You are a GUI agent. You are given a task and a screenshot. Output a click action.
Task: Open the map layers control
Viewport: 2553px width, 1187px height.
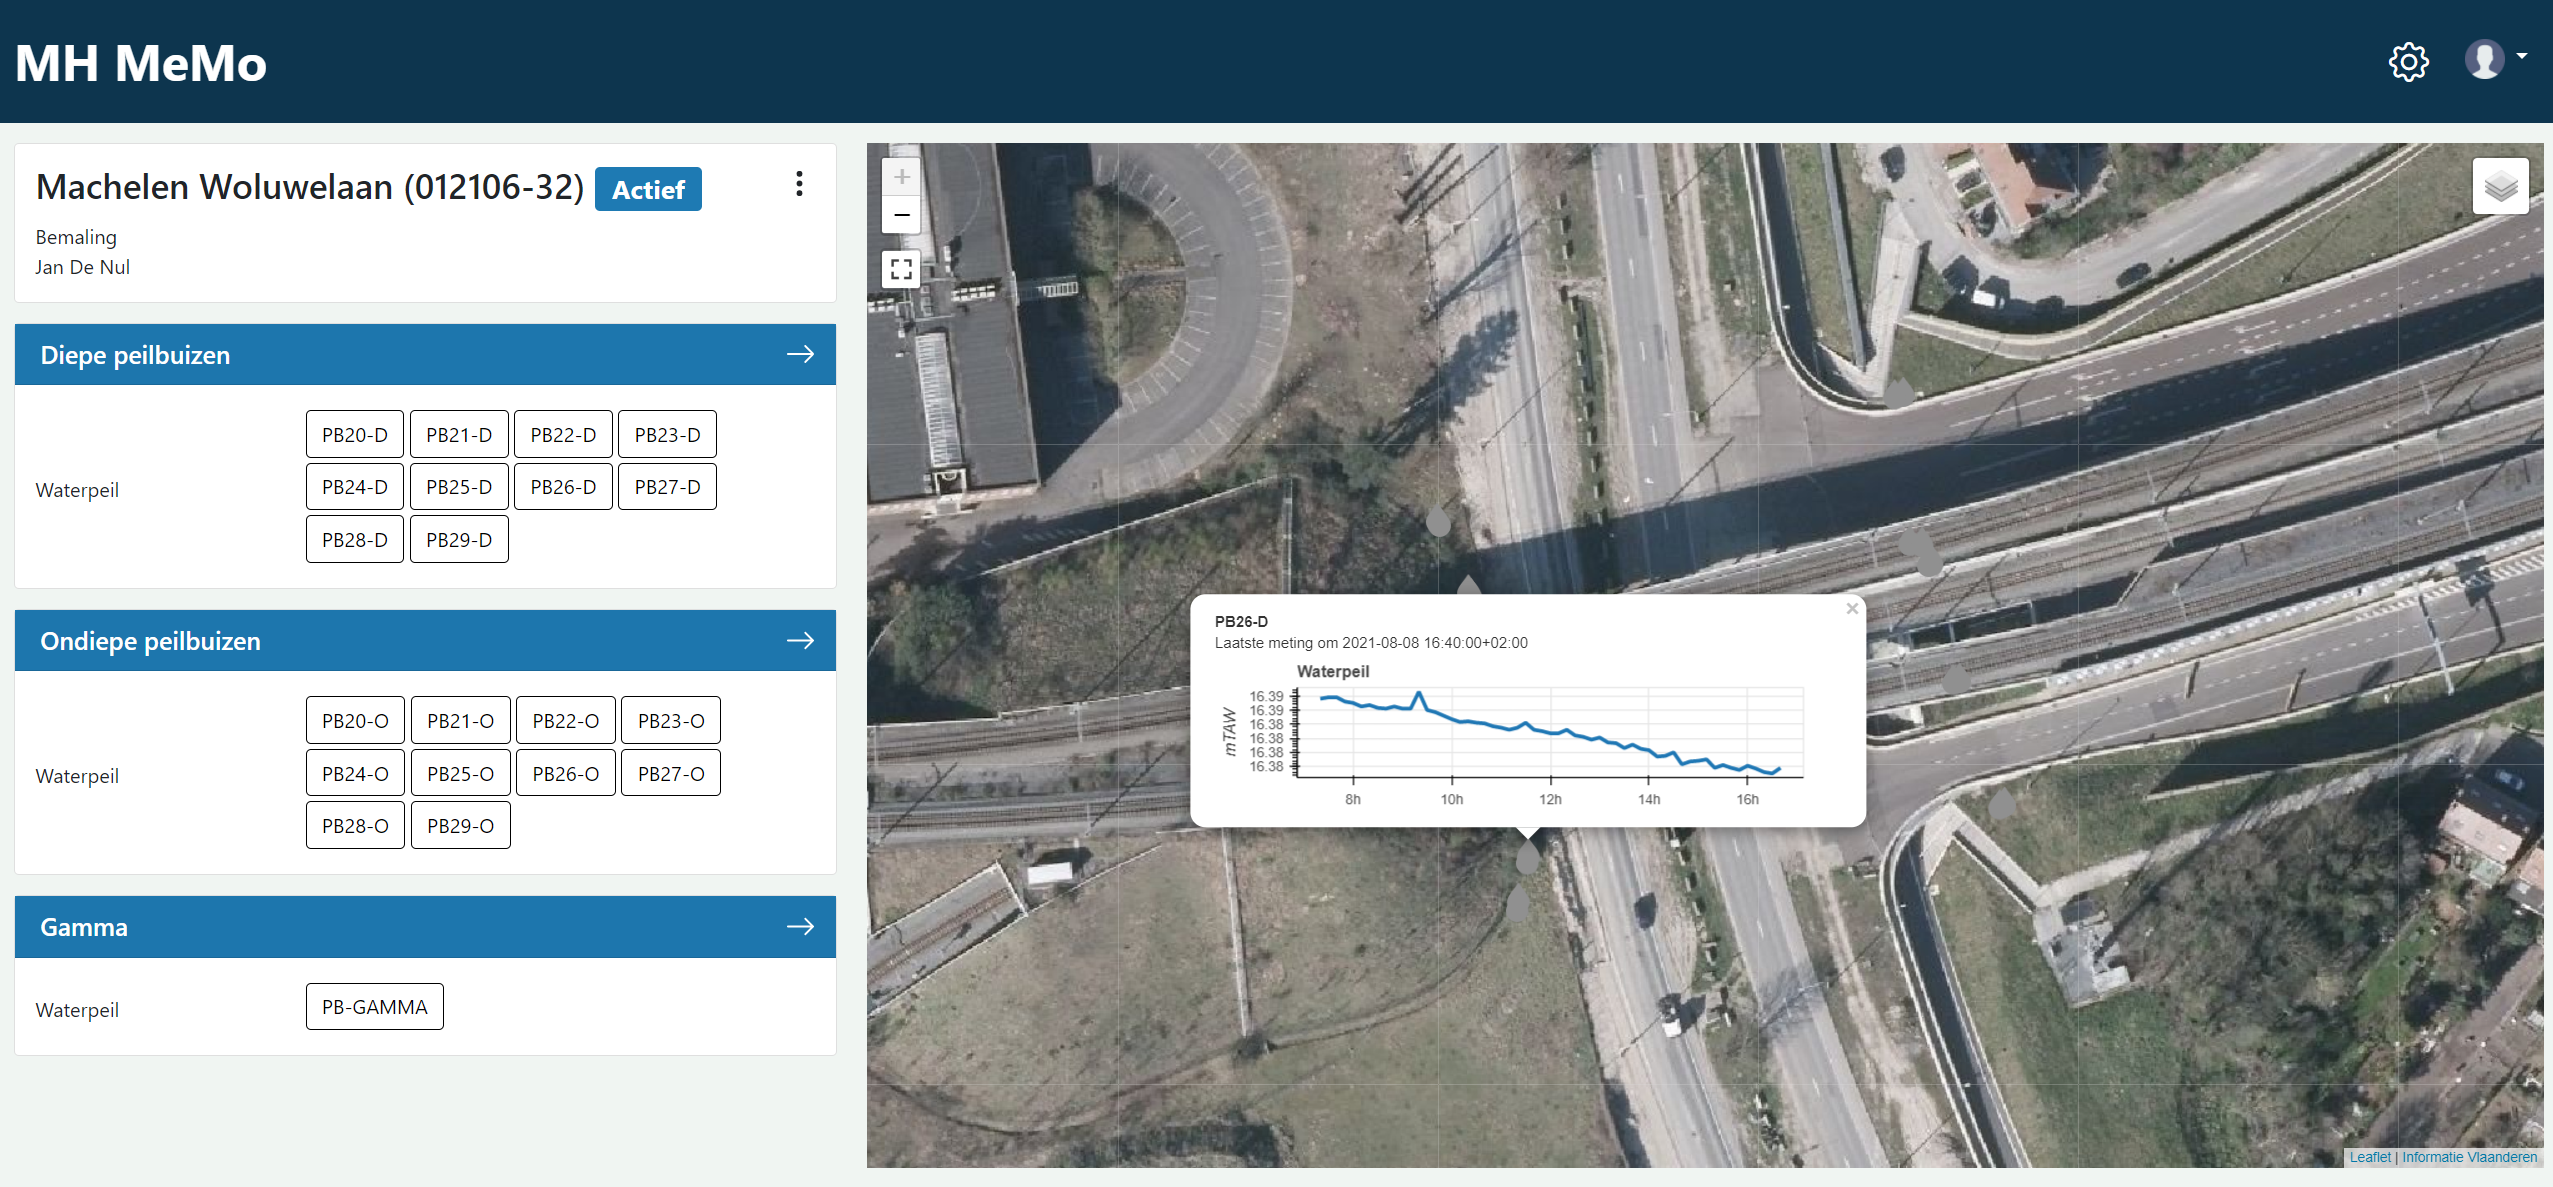point(2500,186)
